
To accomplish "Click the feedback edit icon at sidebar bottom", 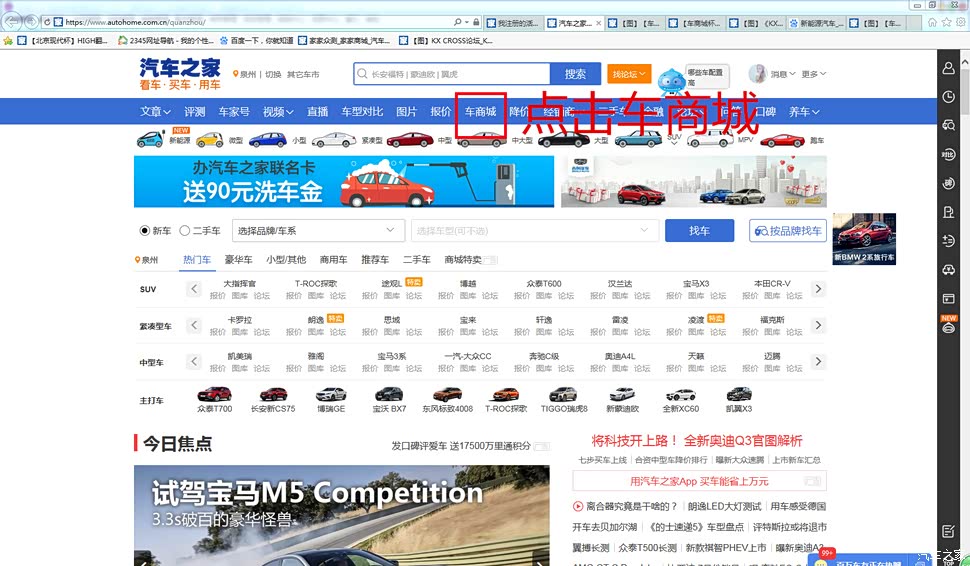I will point(948,531).
